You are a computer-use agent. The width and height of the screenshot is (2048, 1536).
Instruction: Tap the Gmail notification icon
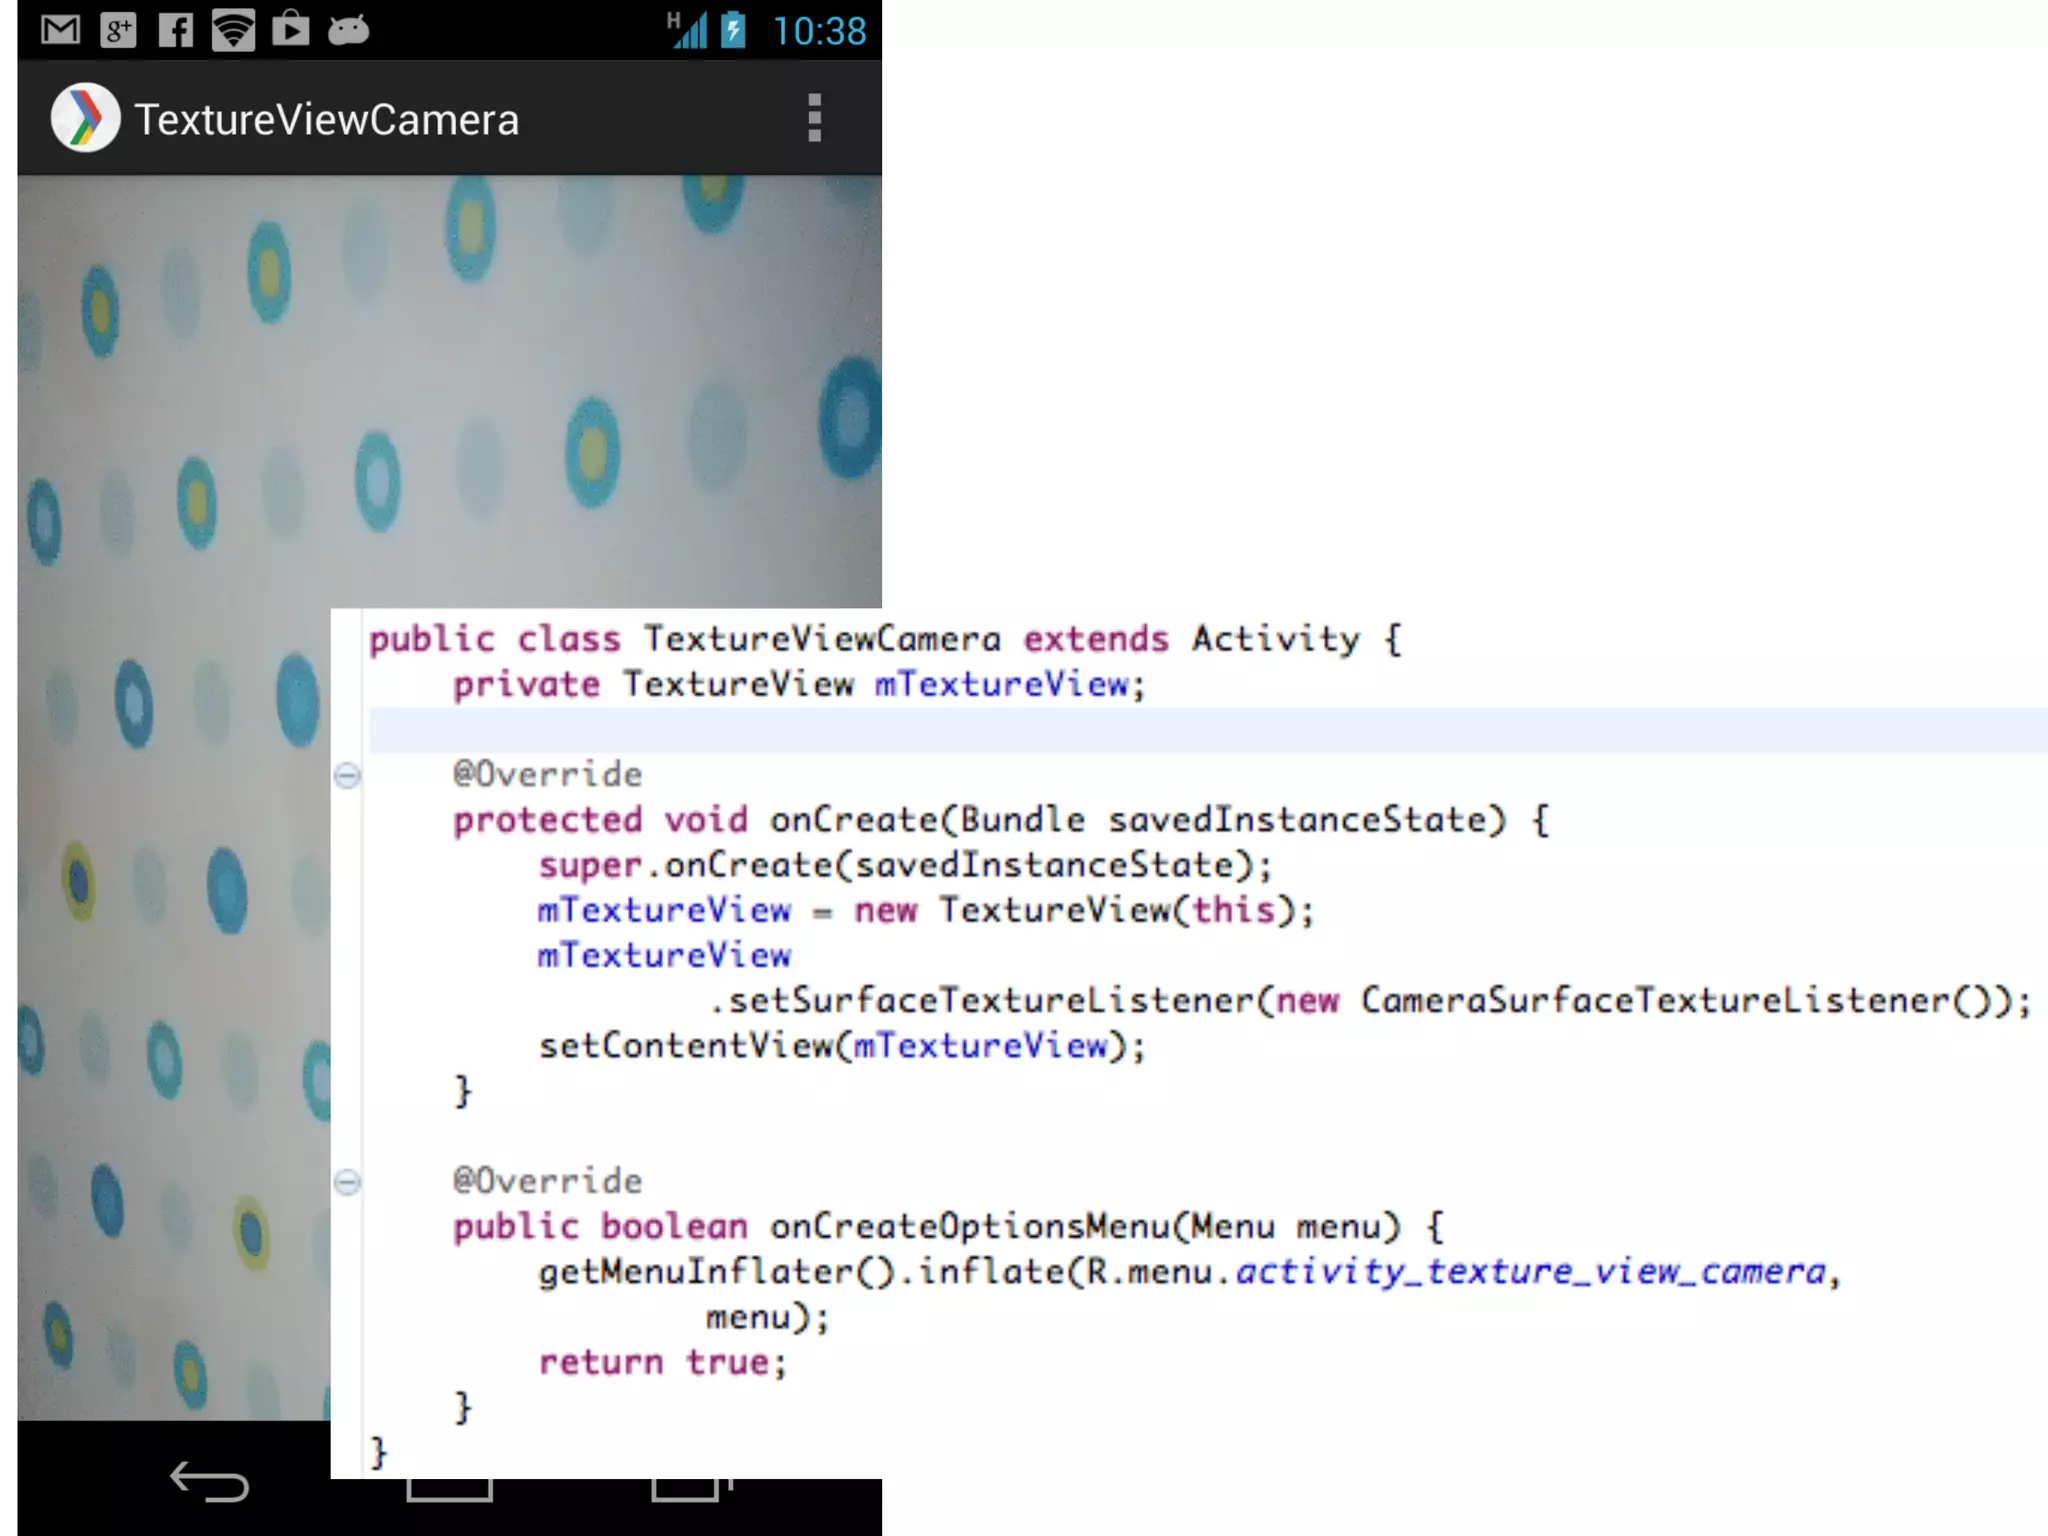pos(60,30)
